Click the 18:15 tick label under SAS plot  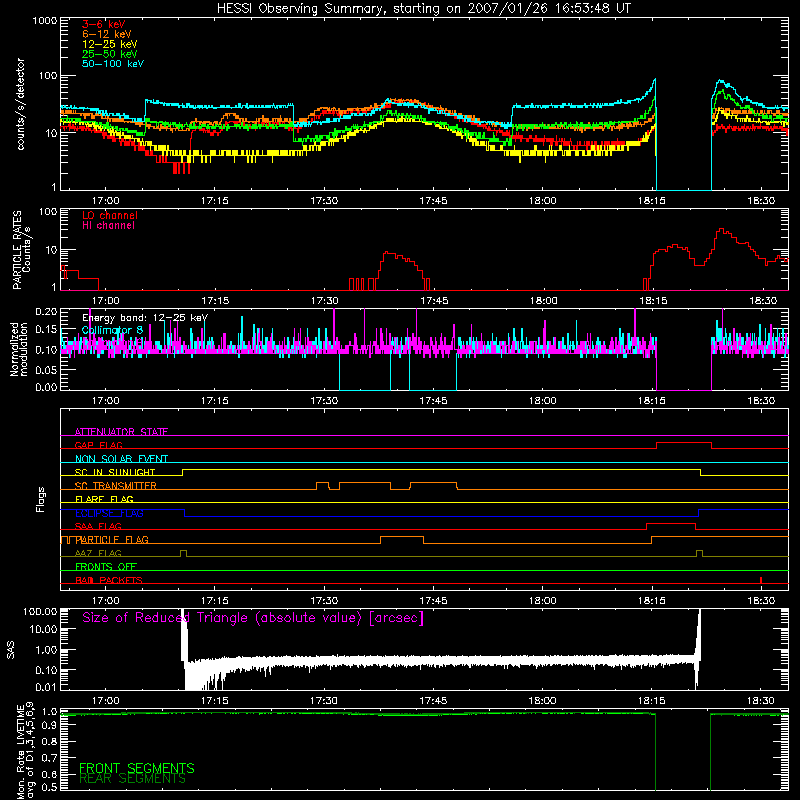pyautogui.click(x=652, y=701)
